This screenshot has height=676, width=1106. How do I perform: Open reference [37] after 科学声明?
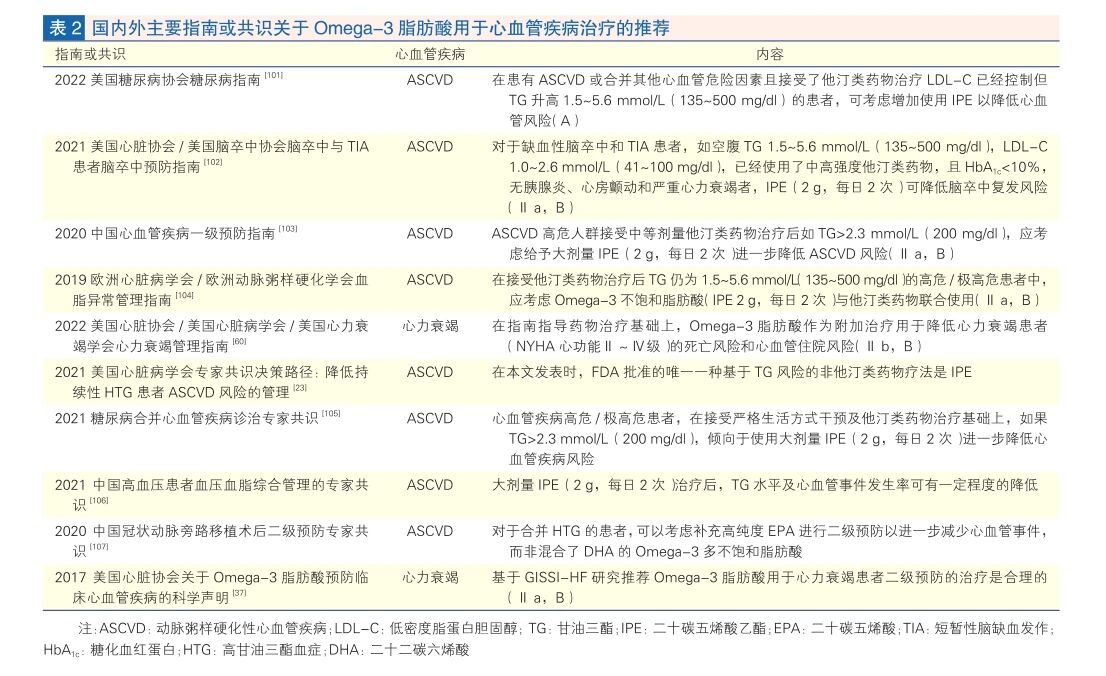click(x=238, y=593)
